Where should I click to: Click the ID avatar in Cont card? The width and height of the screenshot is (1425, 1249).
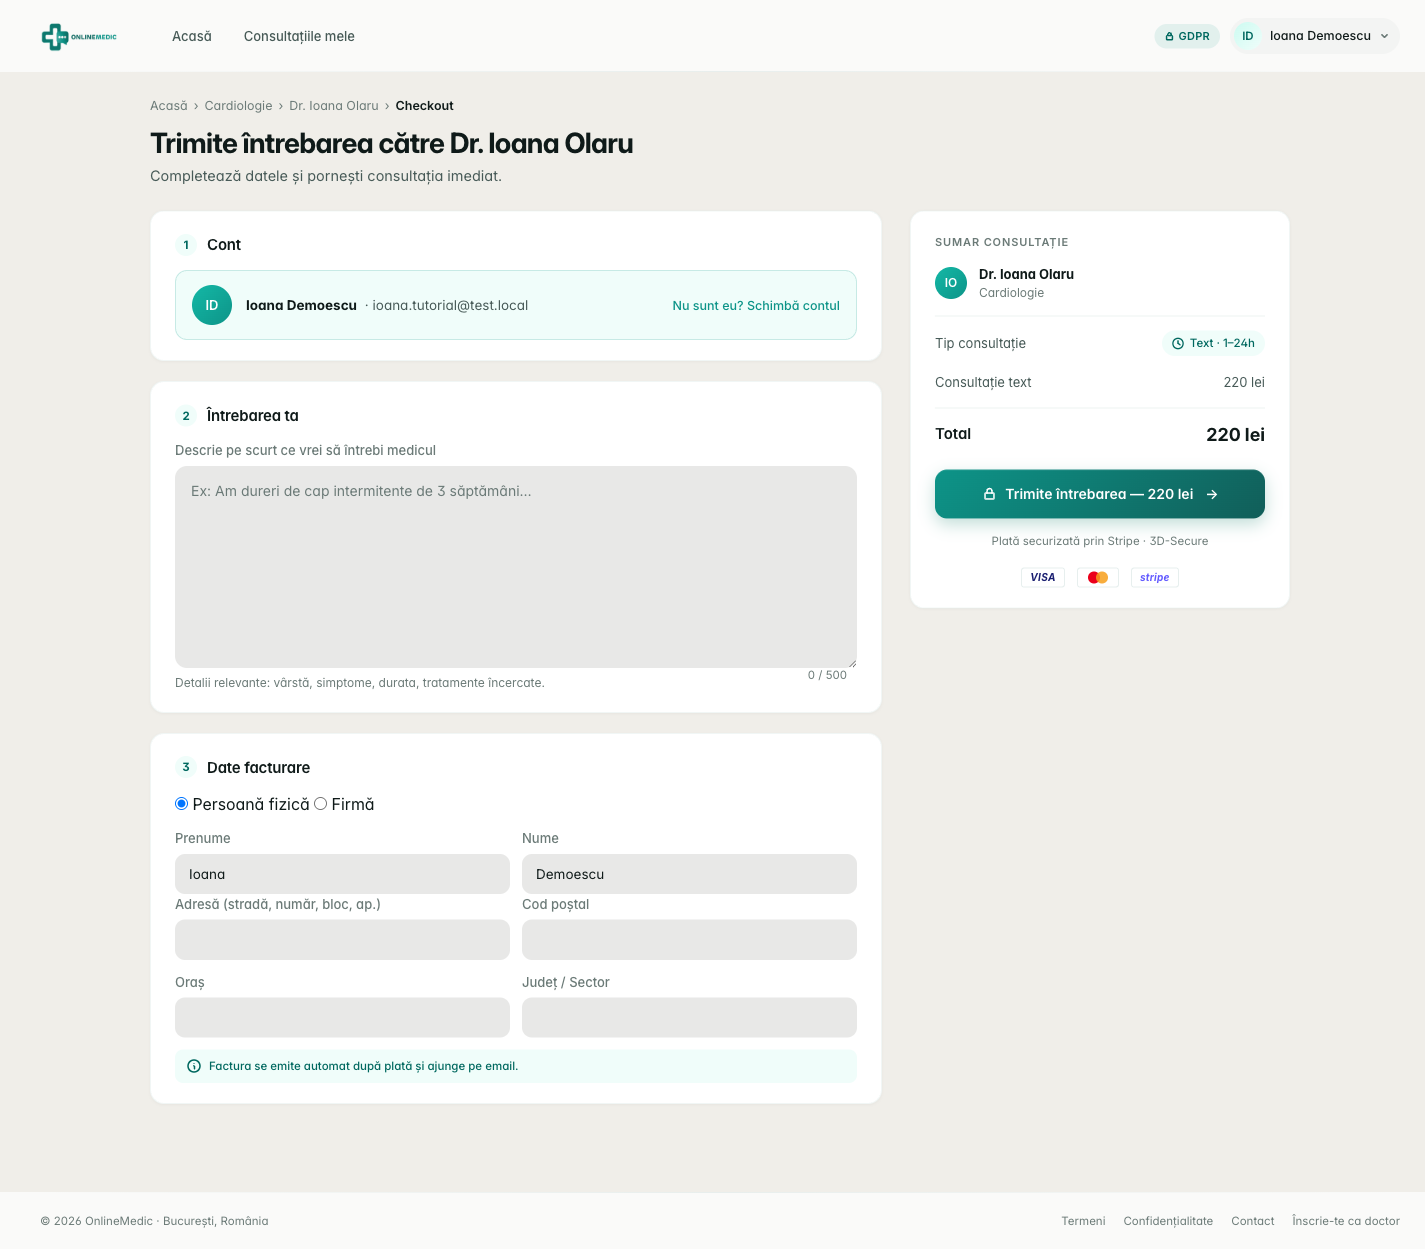212,305
